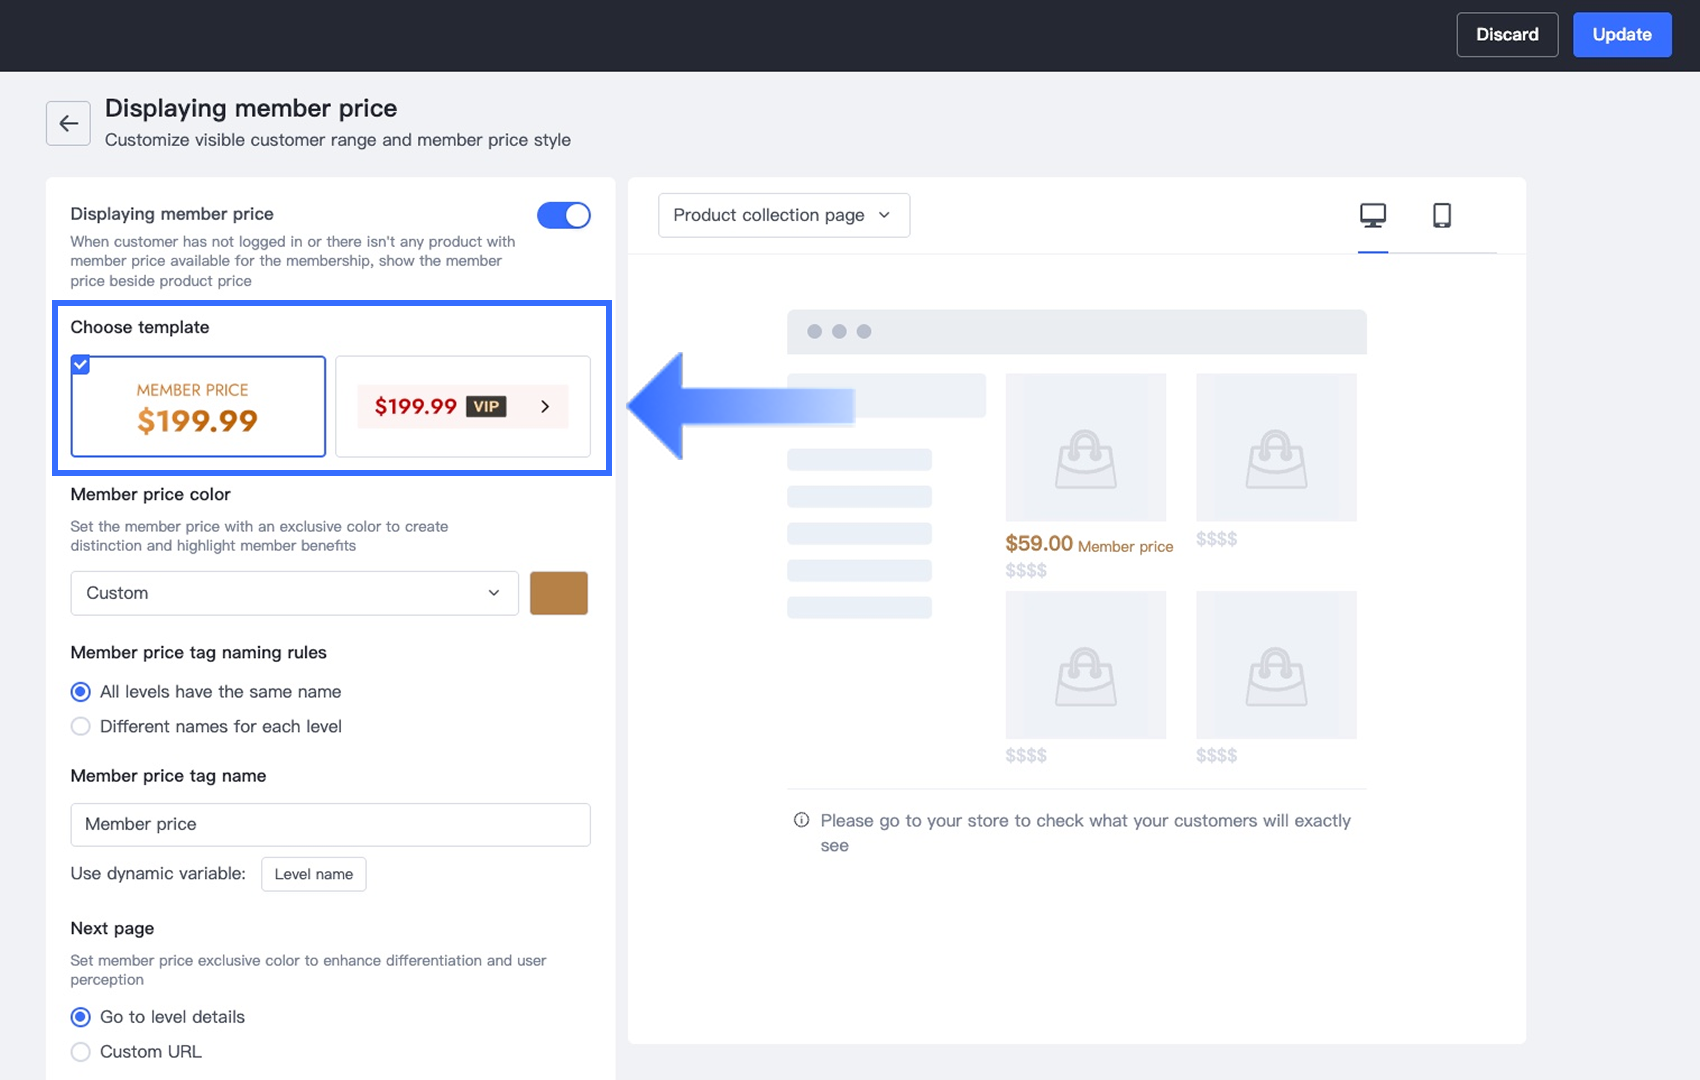Image resolution: width=1700 pixels, height=1080 pixels.
Task: Focus the Member price tag name field
Action: (330, 825)
